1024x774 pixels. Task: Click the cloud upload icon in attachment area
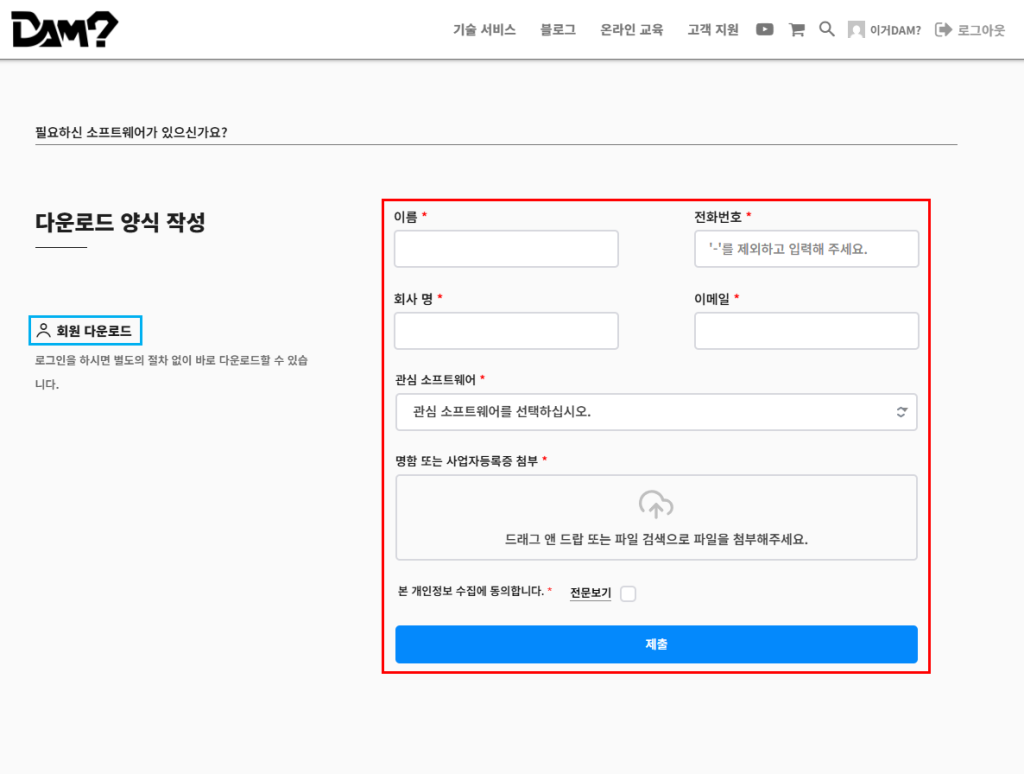(656, 505)
